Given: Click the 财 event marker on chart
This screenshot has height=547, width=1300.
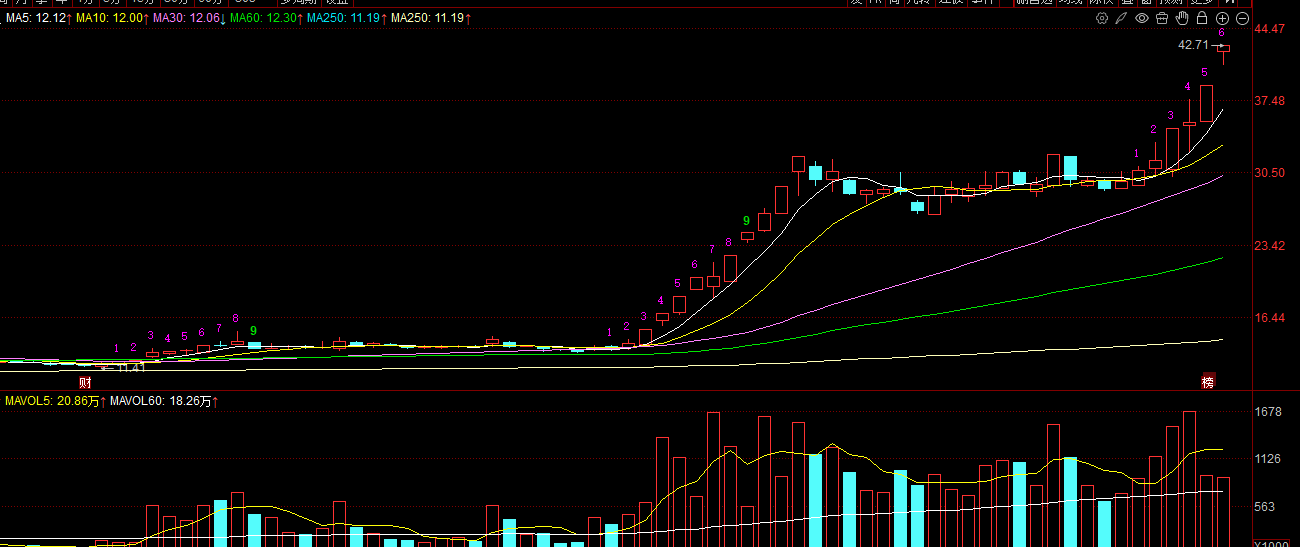Looking at the screenshot, I should click(86, 382).
